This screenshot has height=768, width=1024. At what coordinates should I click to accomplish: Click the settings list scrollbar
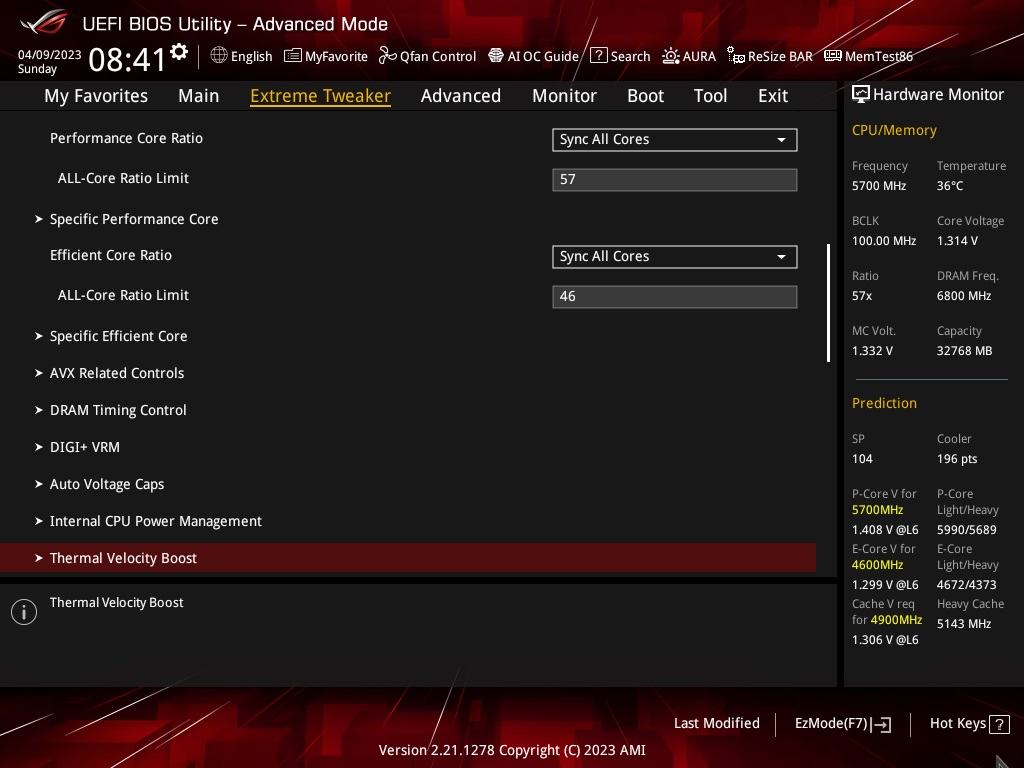pyautogui.click(x=828, y=303)
